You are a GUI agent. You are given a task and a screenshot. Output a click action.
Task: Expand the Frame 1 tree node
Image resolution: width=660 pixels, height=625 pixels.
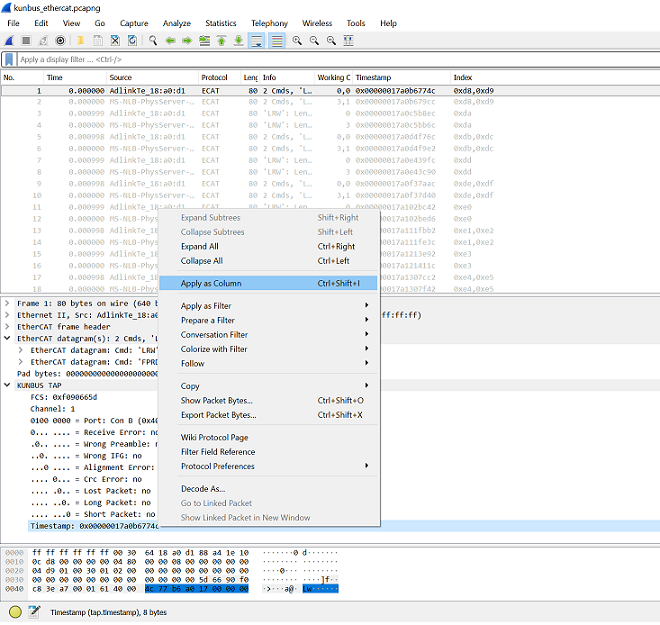[x=7, y=303]
